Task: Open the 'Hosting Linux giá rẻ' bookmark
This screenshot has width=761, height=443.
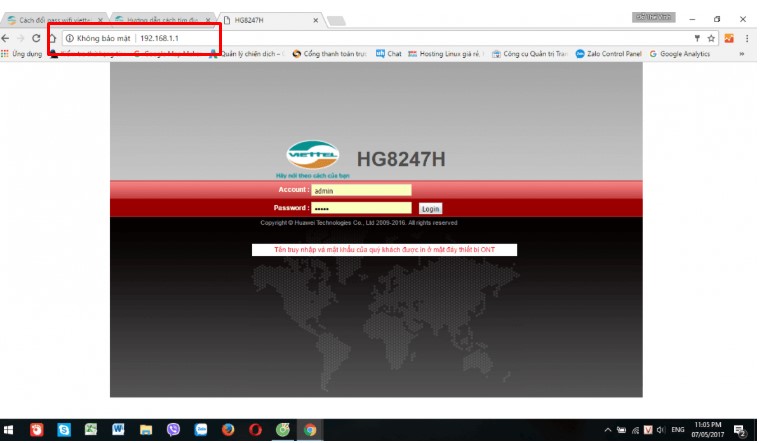Action: 444,54
